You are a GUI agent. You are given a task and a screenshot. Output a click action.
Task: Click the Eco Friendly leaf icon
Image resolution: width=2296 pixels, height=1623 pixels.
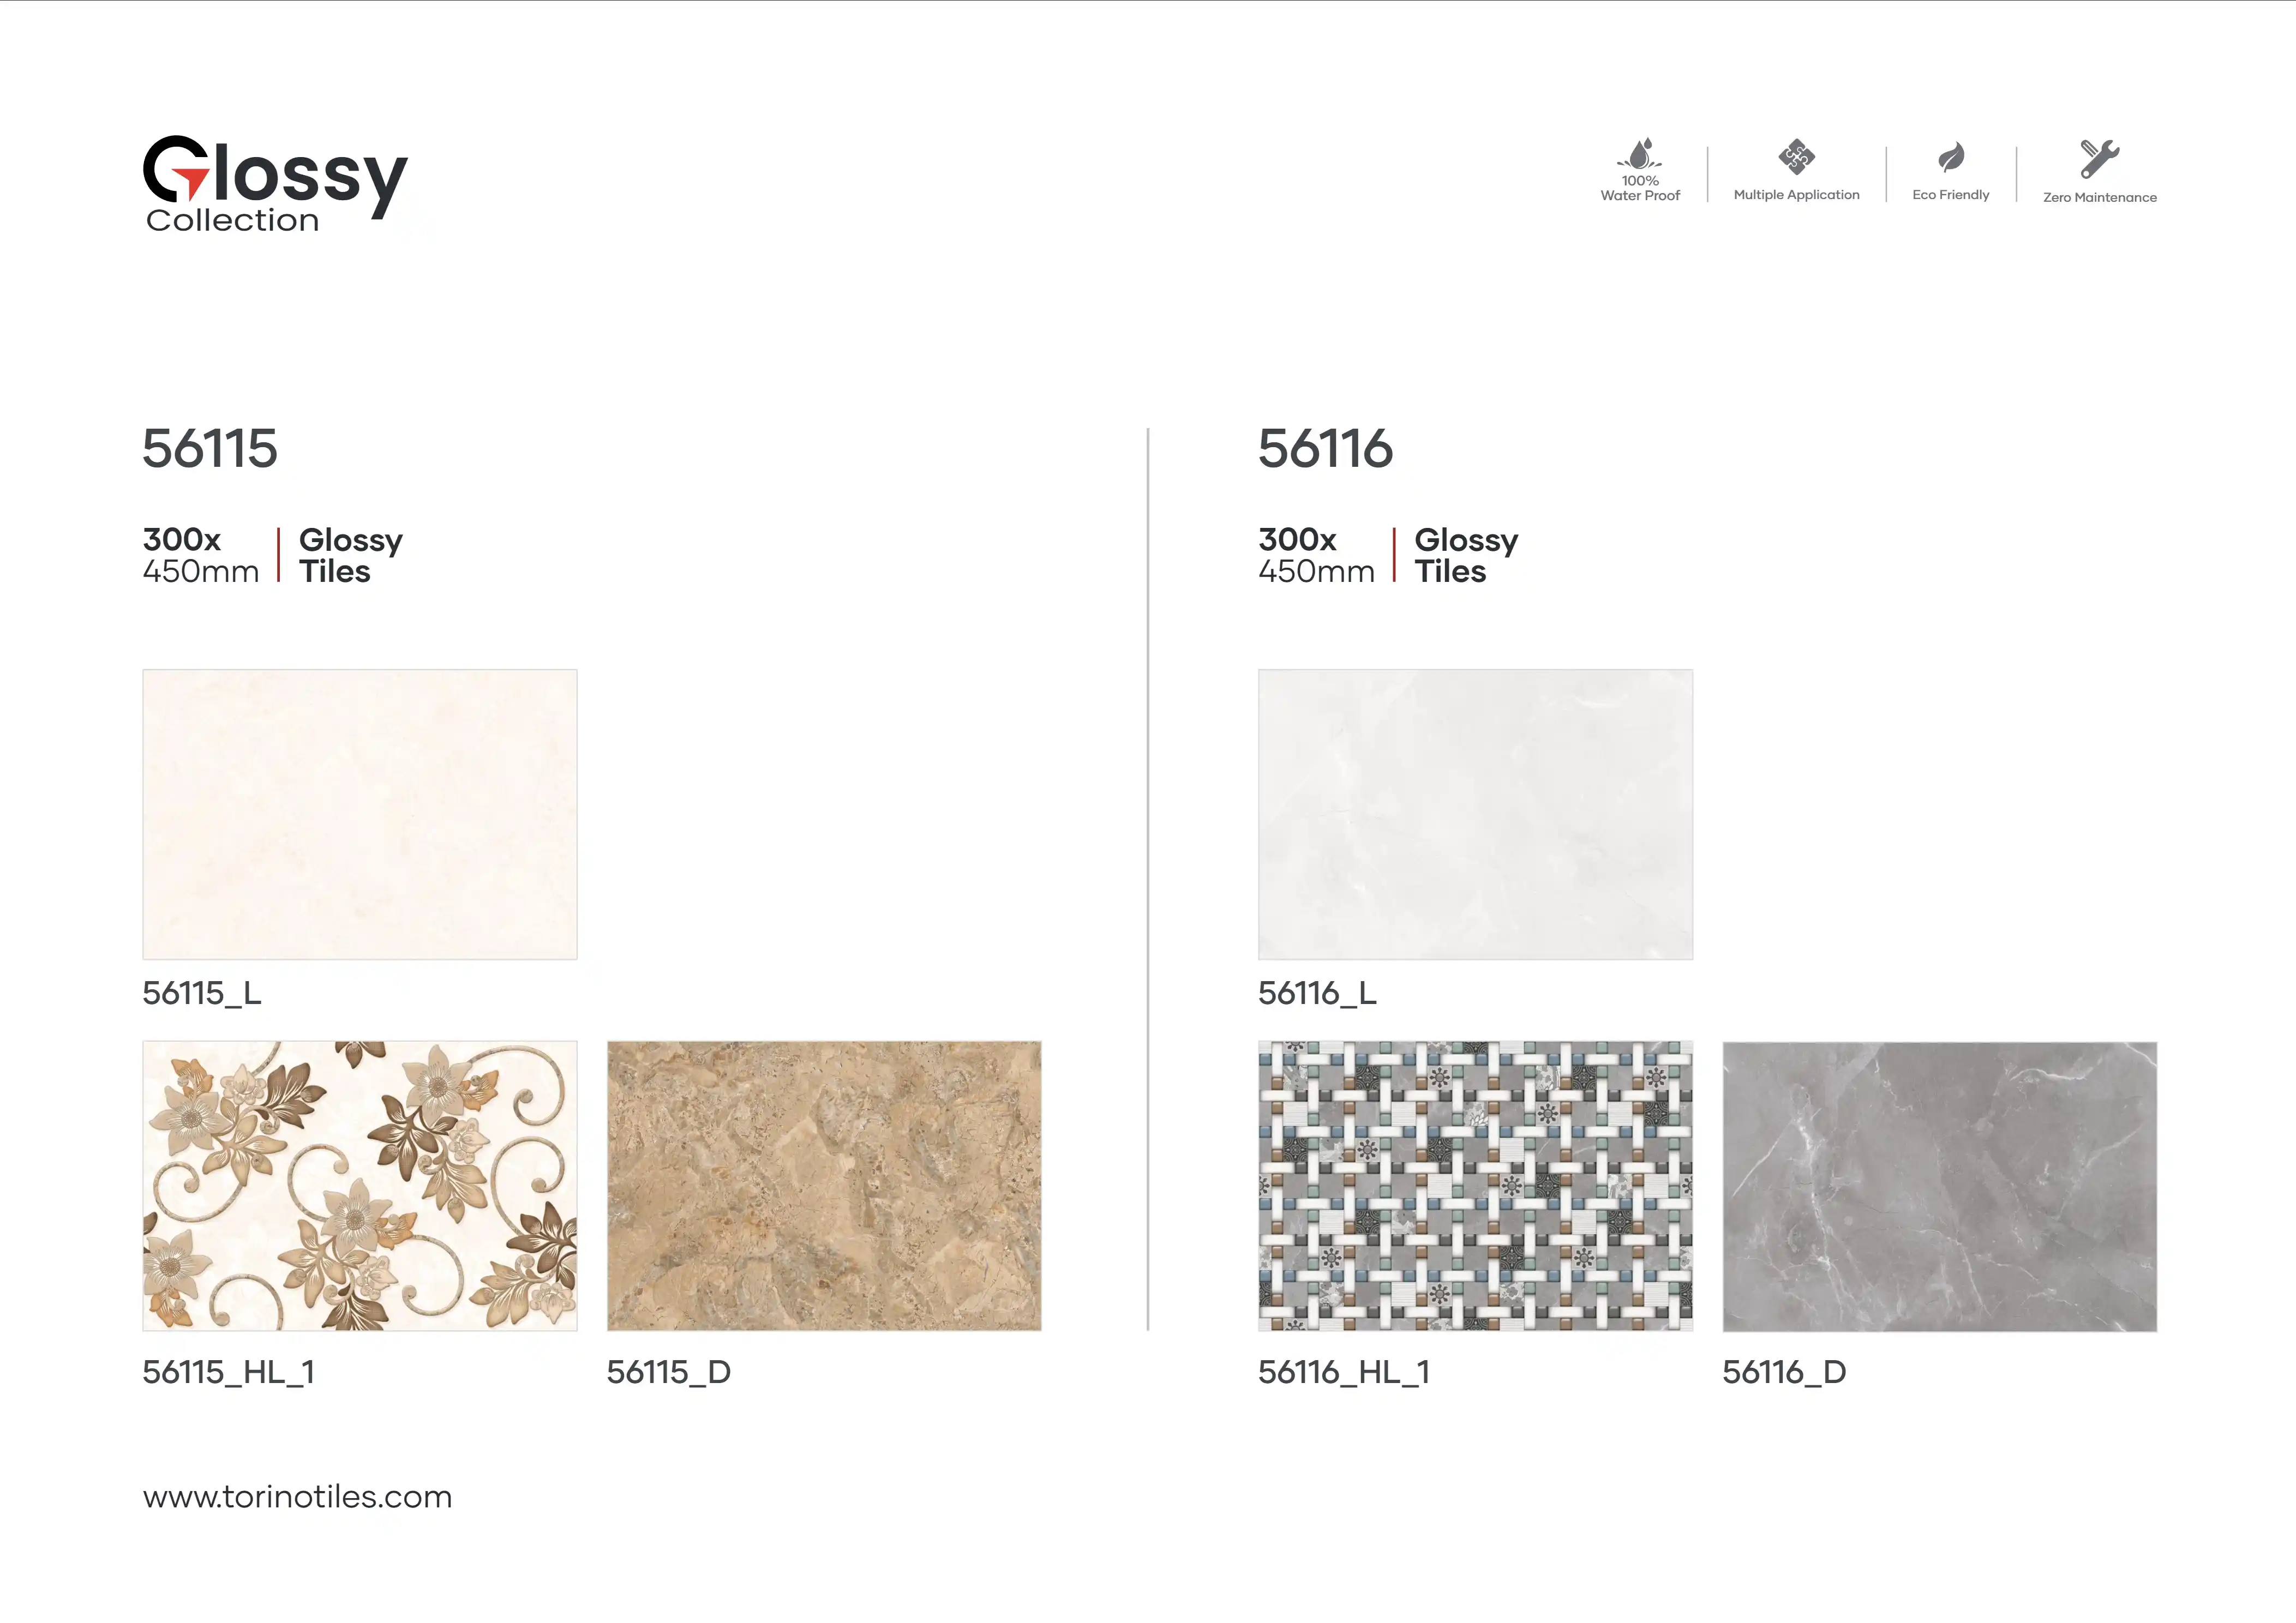1951,157
